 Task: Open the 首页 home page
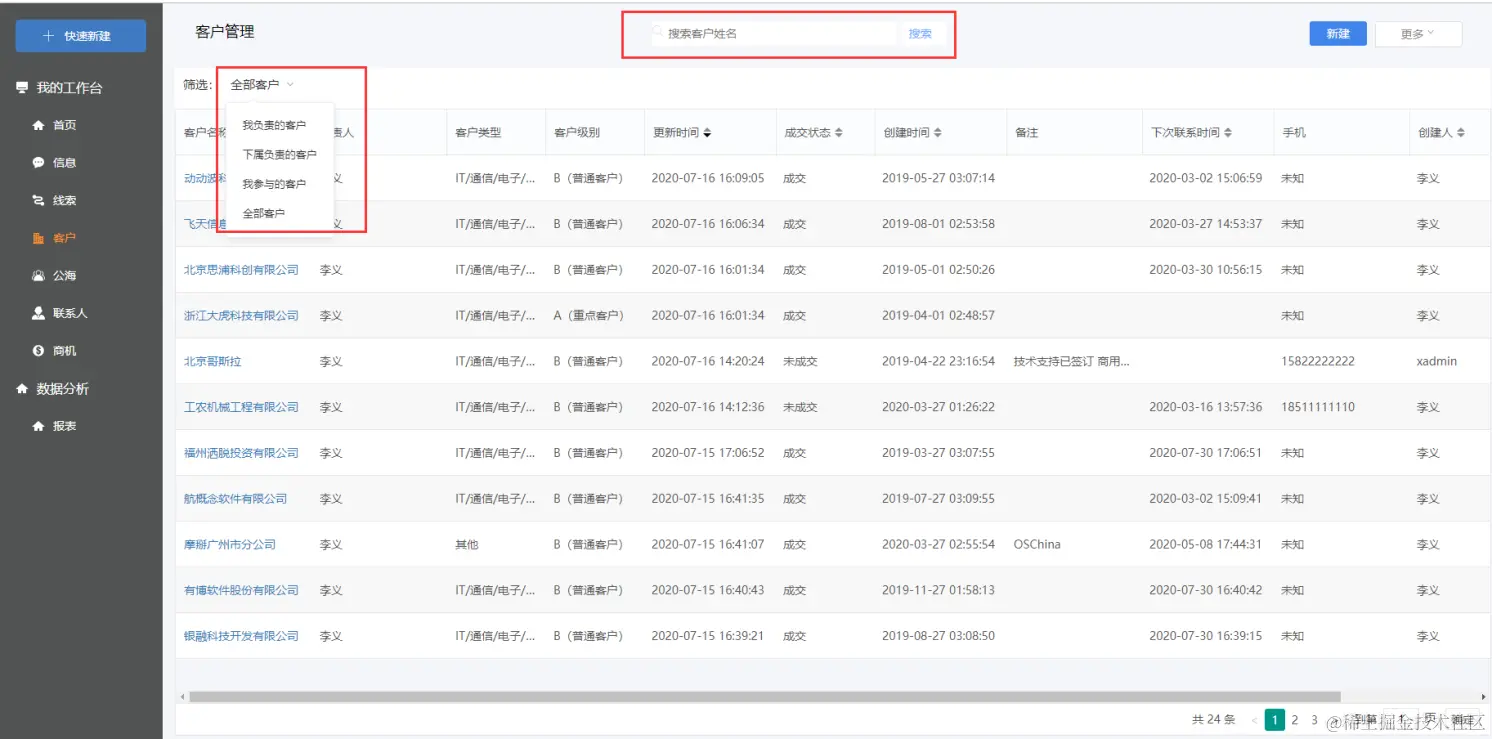[x=65, y=125]
